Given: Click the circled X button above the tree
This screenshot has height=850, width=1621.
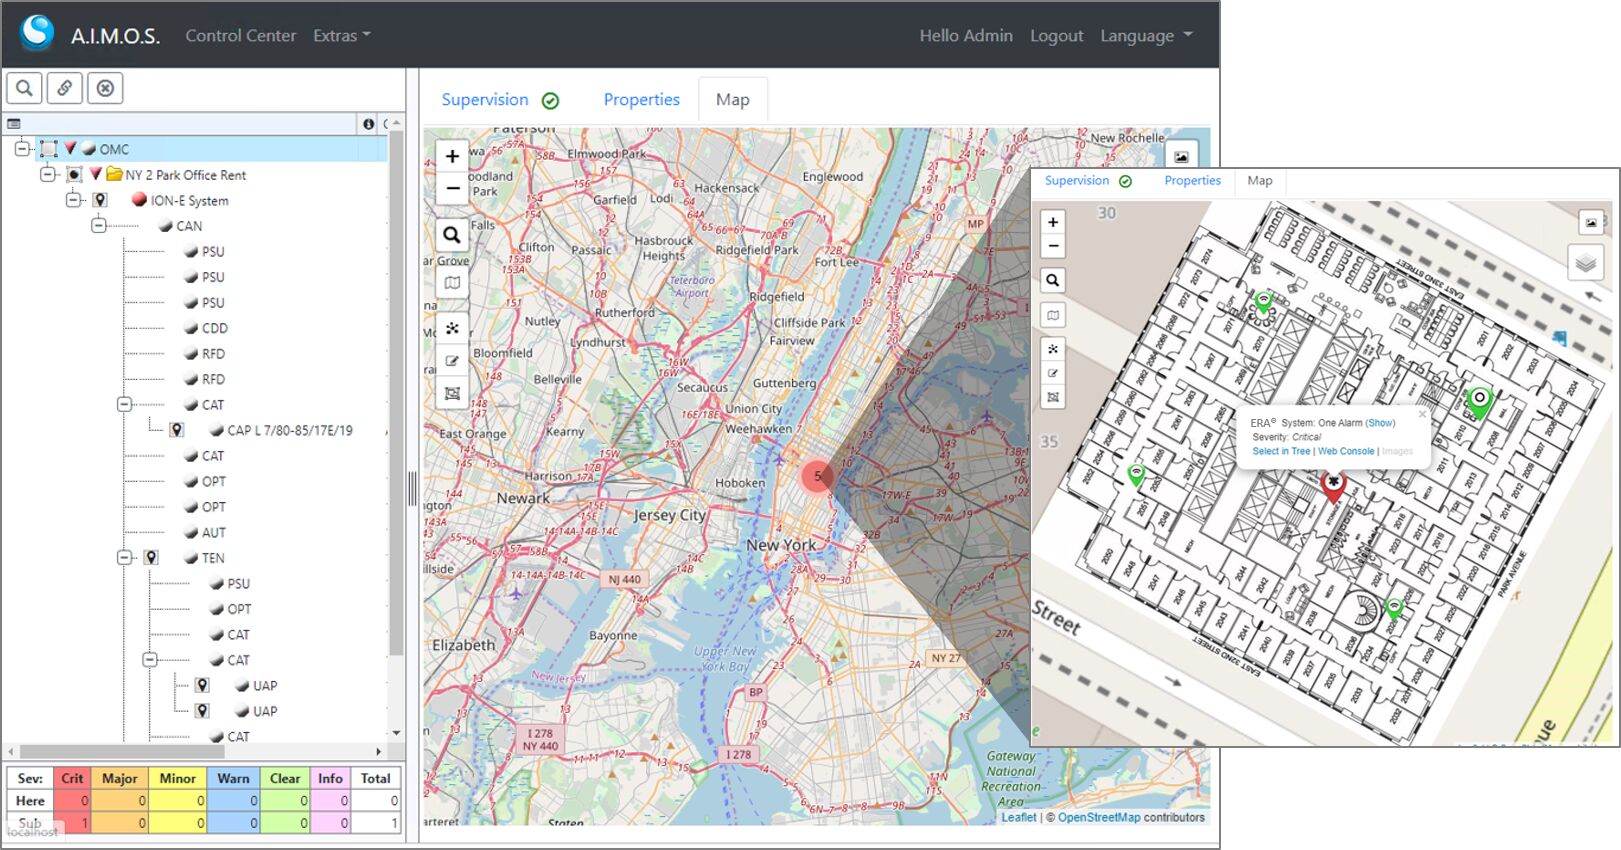Looking at the screenshot, I should click(x=105, y=88).
